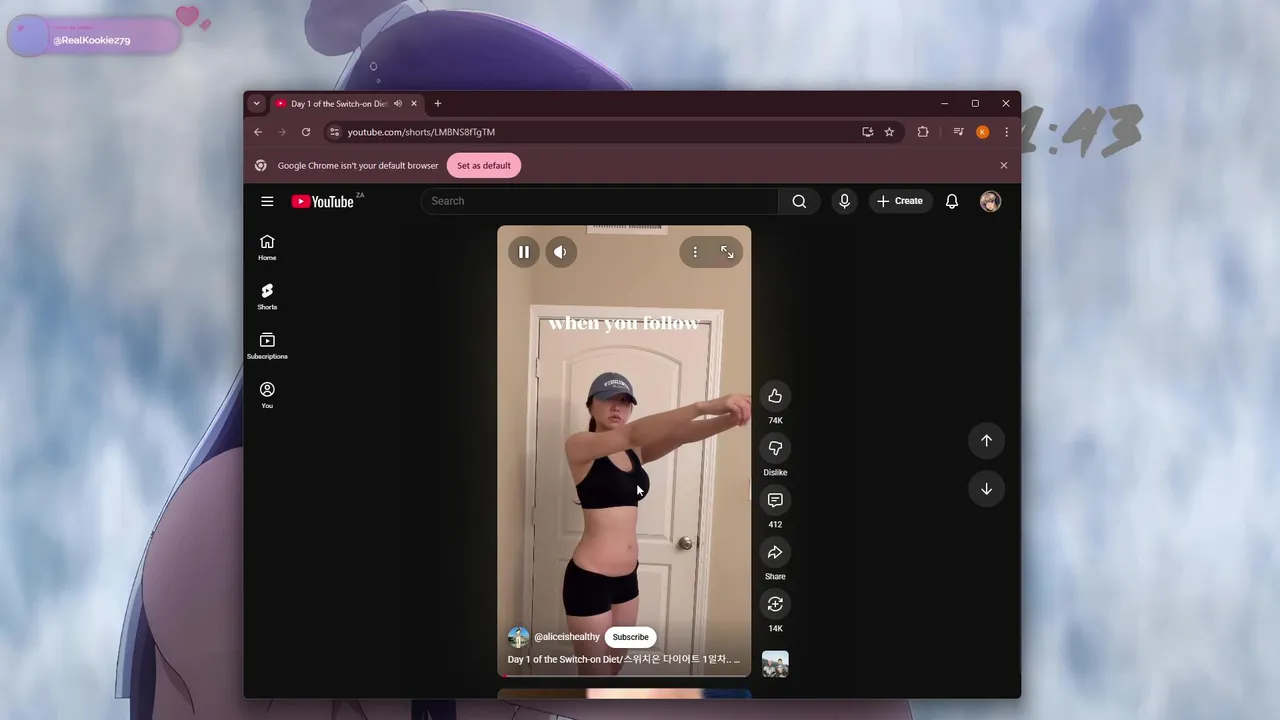Open the 412 comments panel

point(775,500)
